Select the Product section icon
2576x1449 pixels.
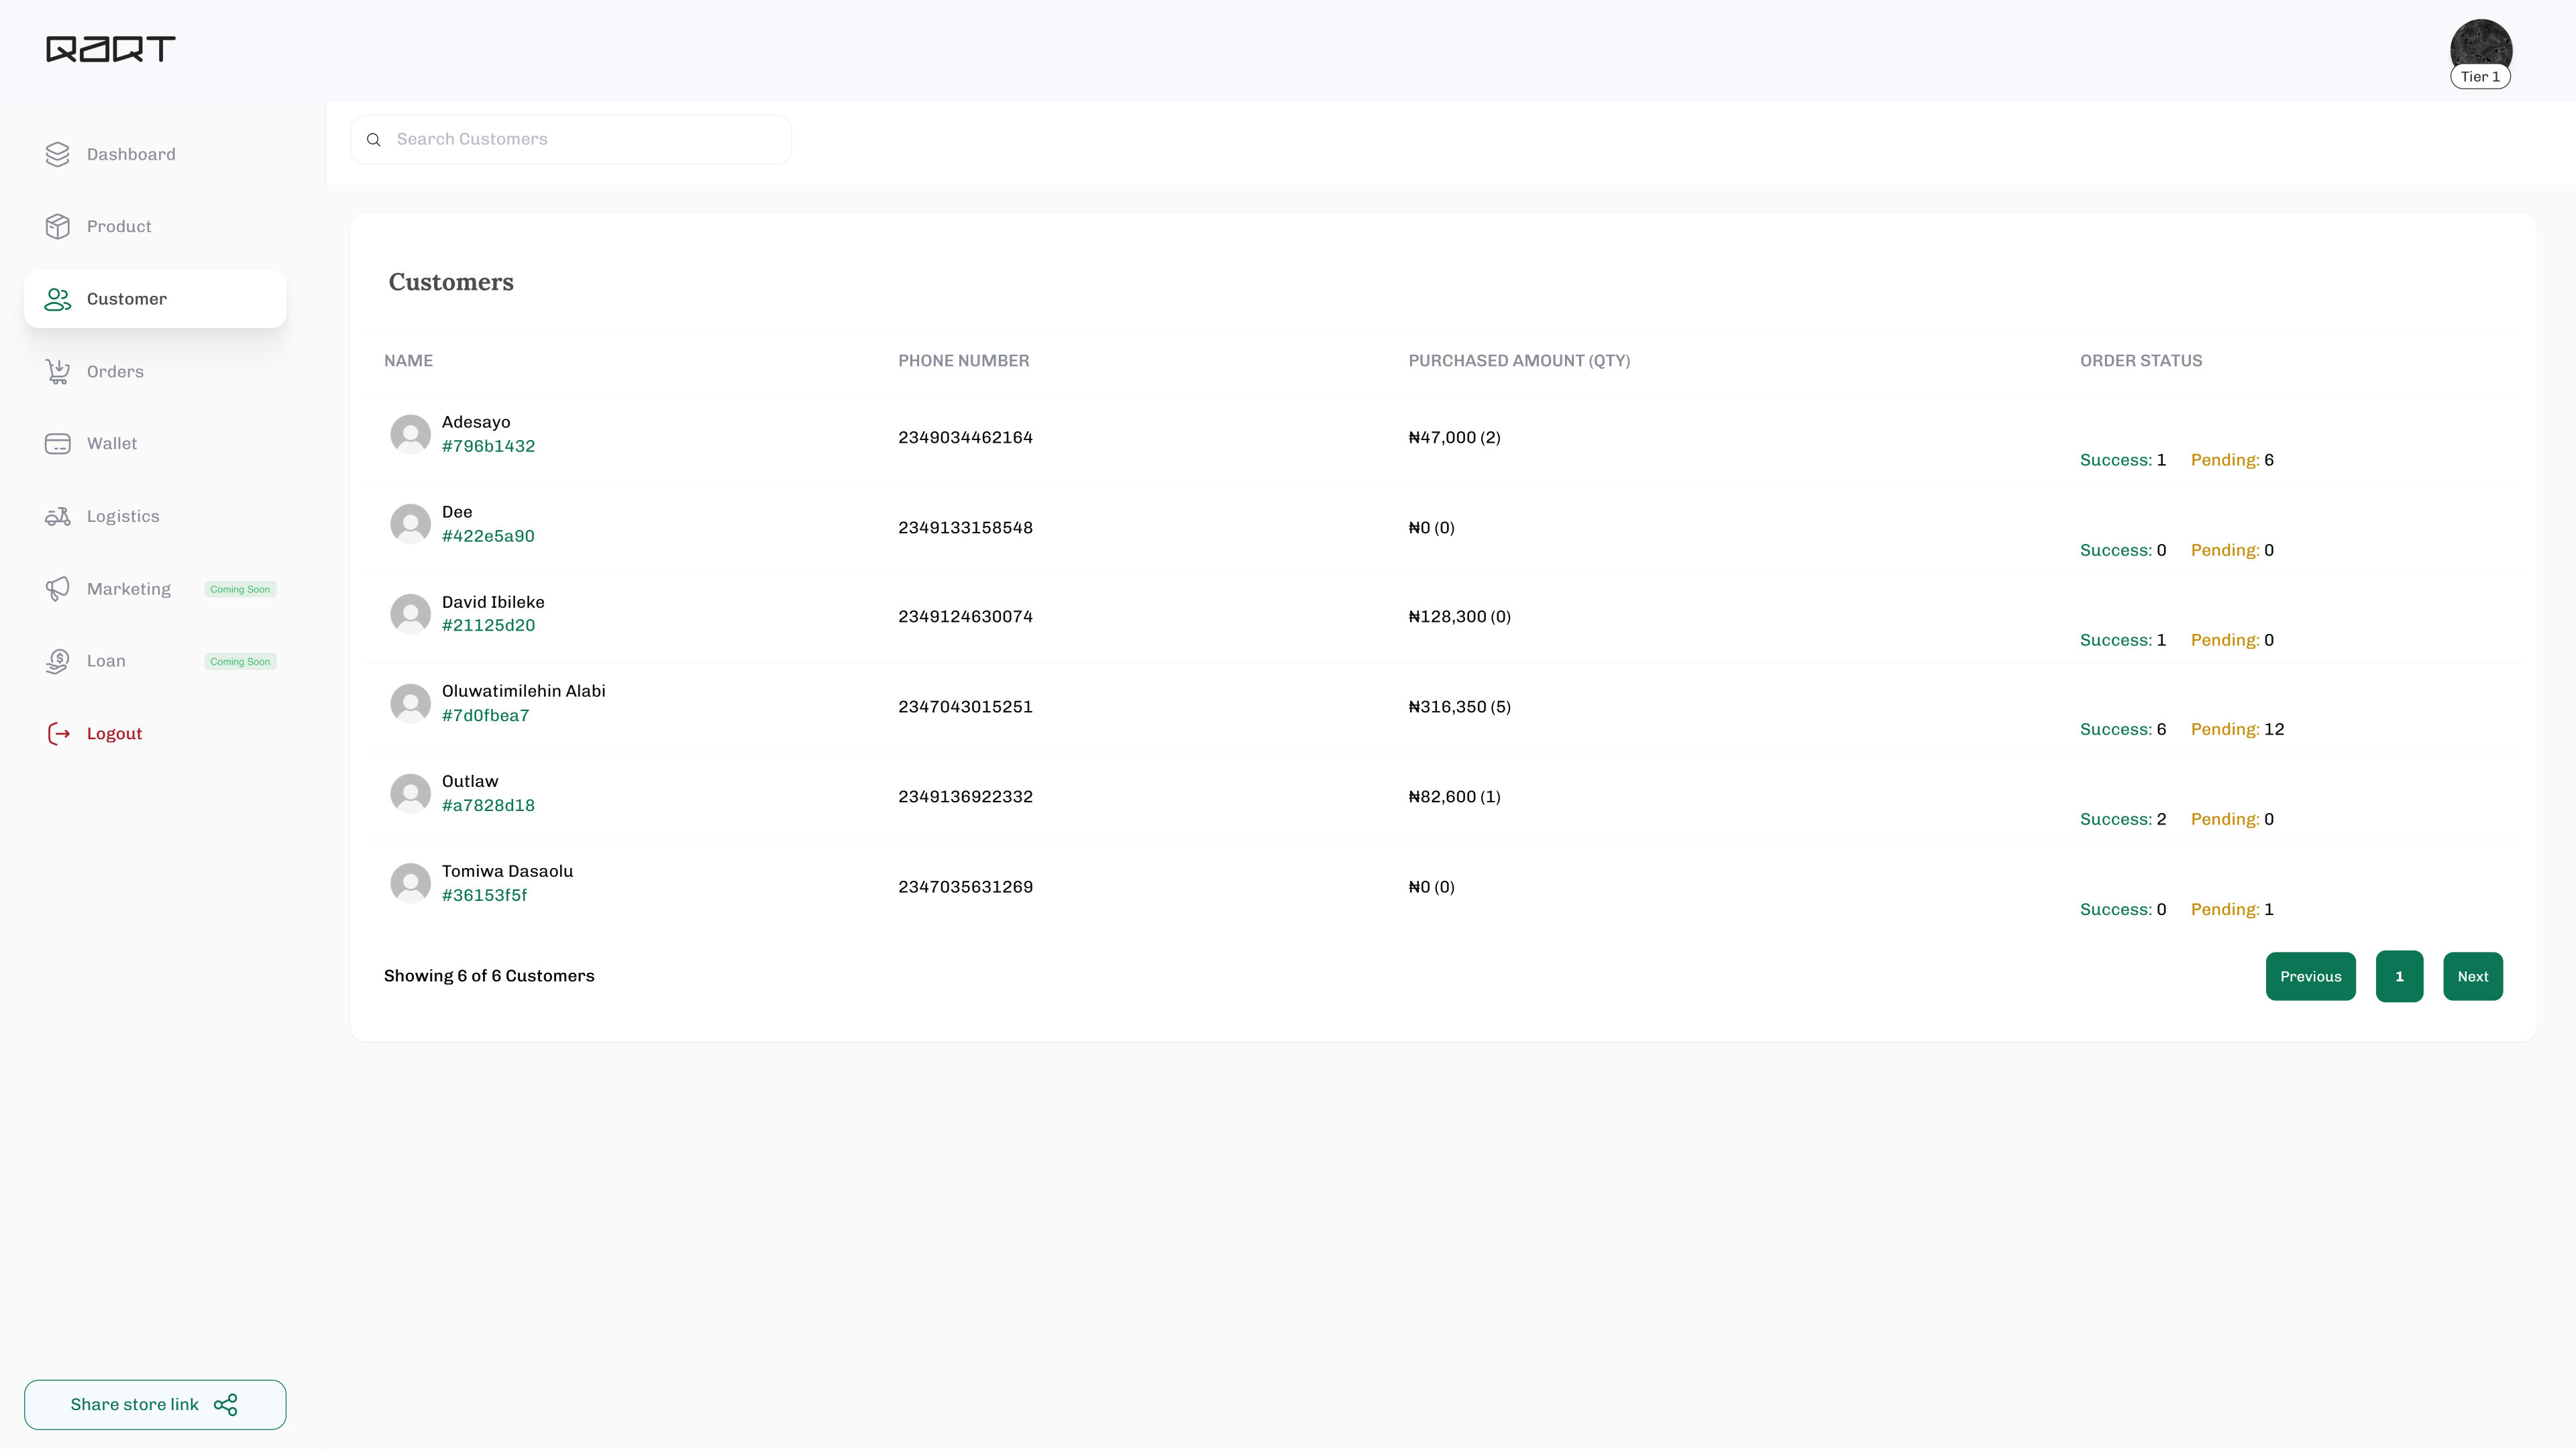[57, 226]
